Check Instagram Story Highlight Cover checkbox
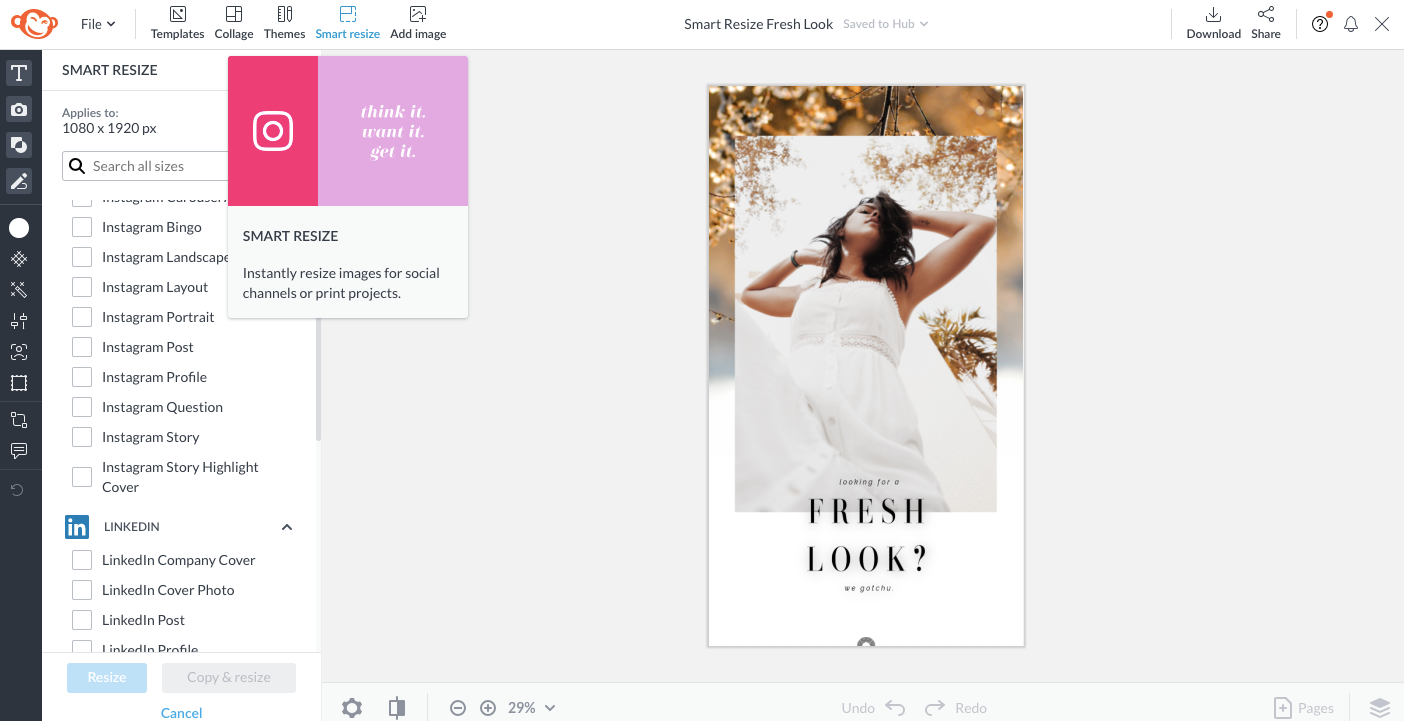Image resolution: width=1404 pixels, height=721 pixels. 82,477
